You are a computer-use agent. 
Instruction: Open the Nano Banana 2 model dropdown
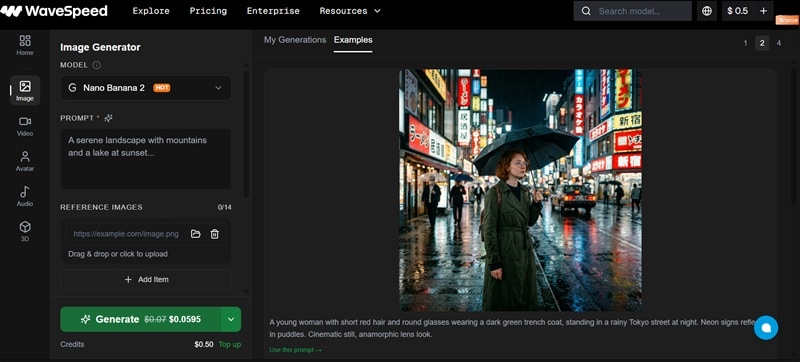[x=145, y=88]
